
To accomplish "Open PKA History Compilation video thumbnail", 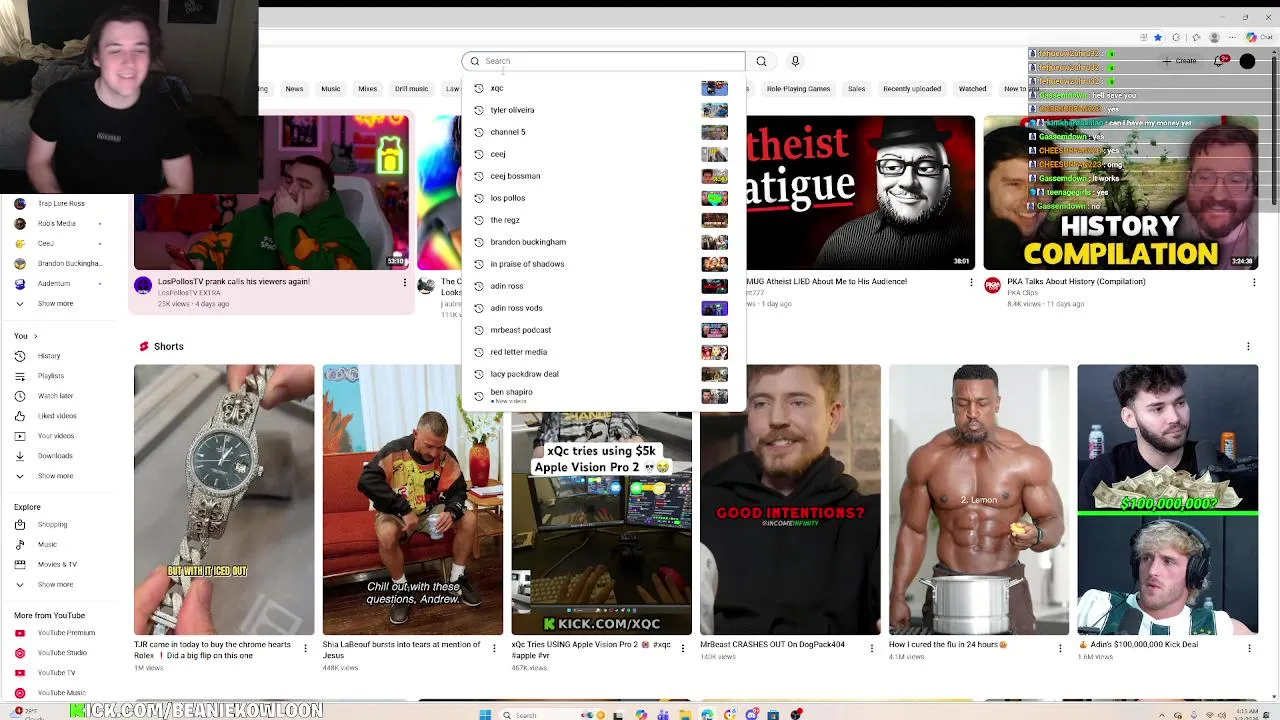I will (x=1120, y=193).
